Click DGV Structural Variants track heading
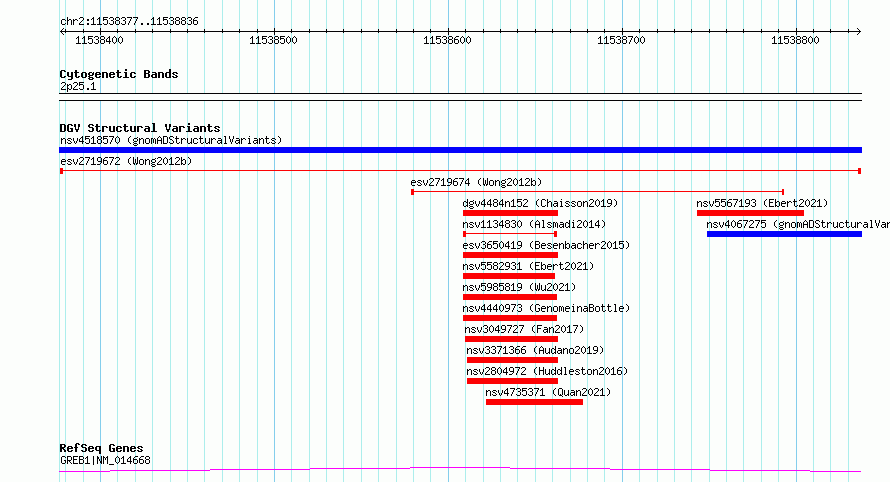 coord(140,128)
